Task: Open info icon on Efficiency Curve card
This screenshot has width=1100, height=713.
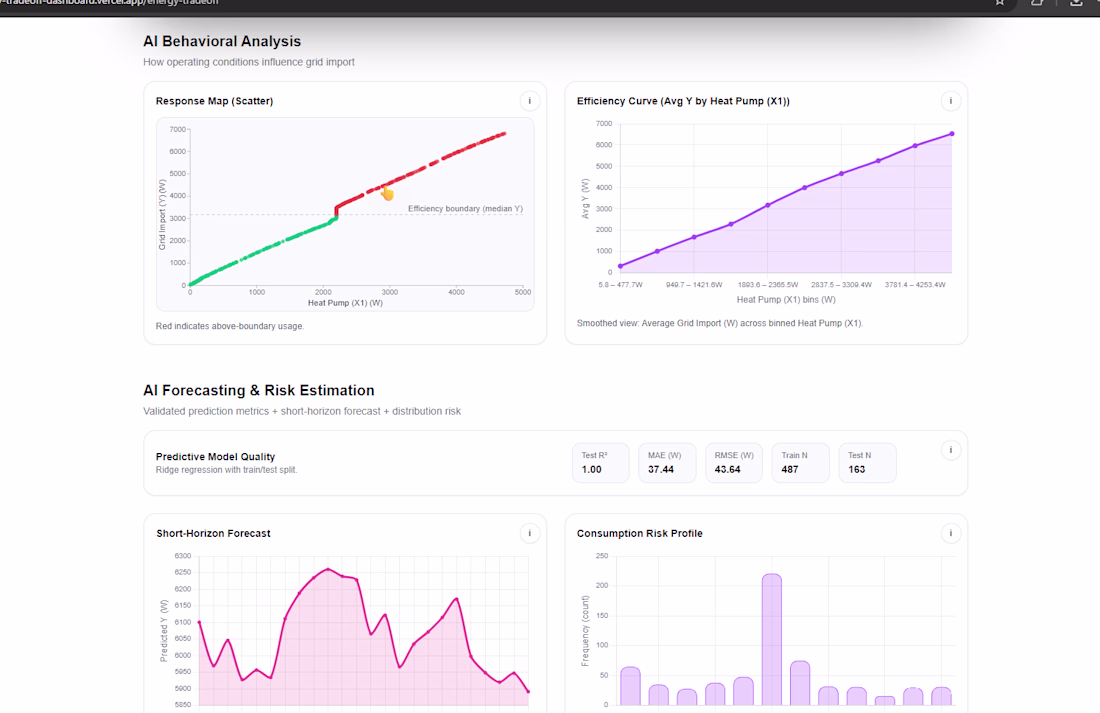Action: pos(951,101)
